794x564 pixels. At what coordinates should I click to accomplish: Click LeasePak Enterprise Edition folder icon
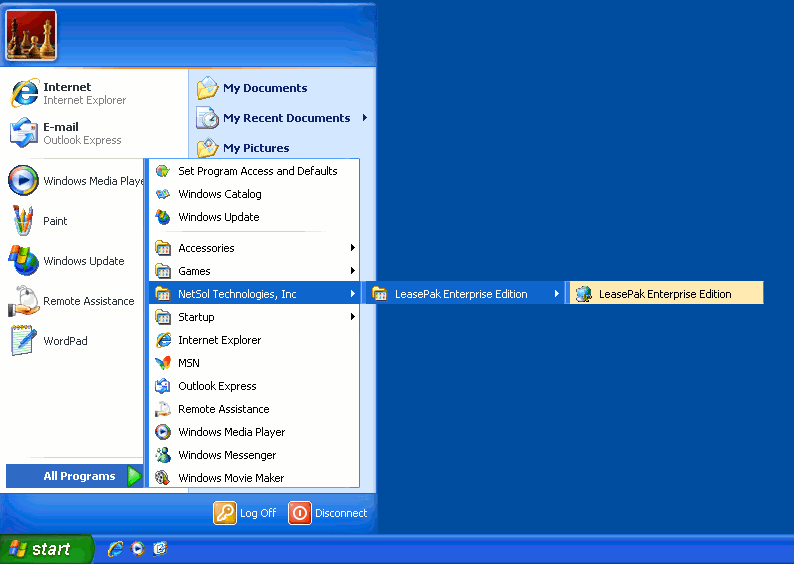tap(380, 294)
